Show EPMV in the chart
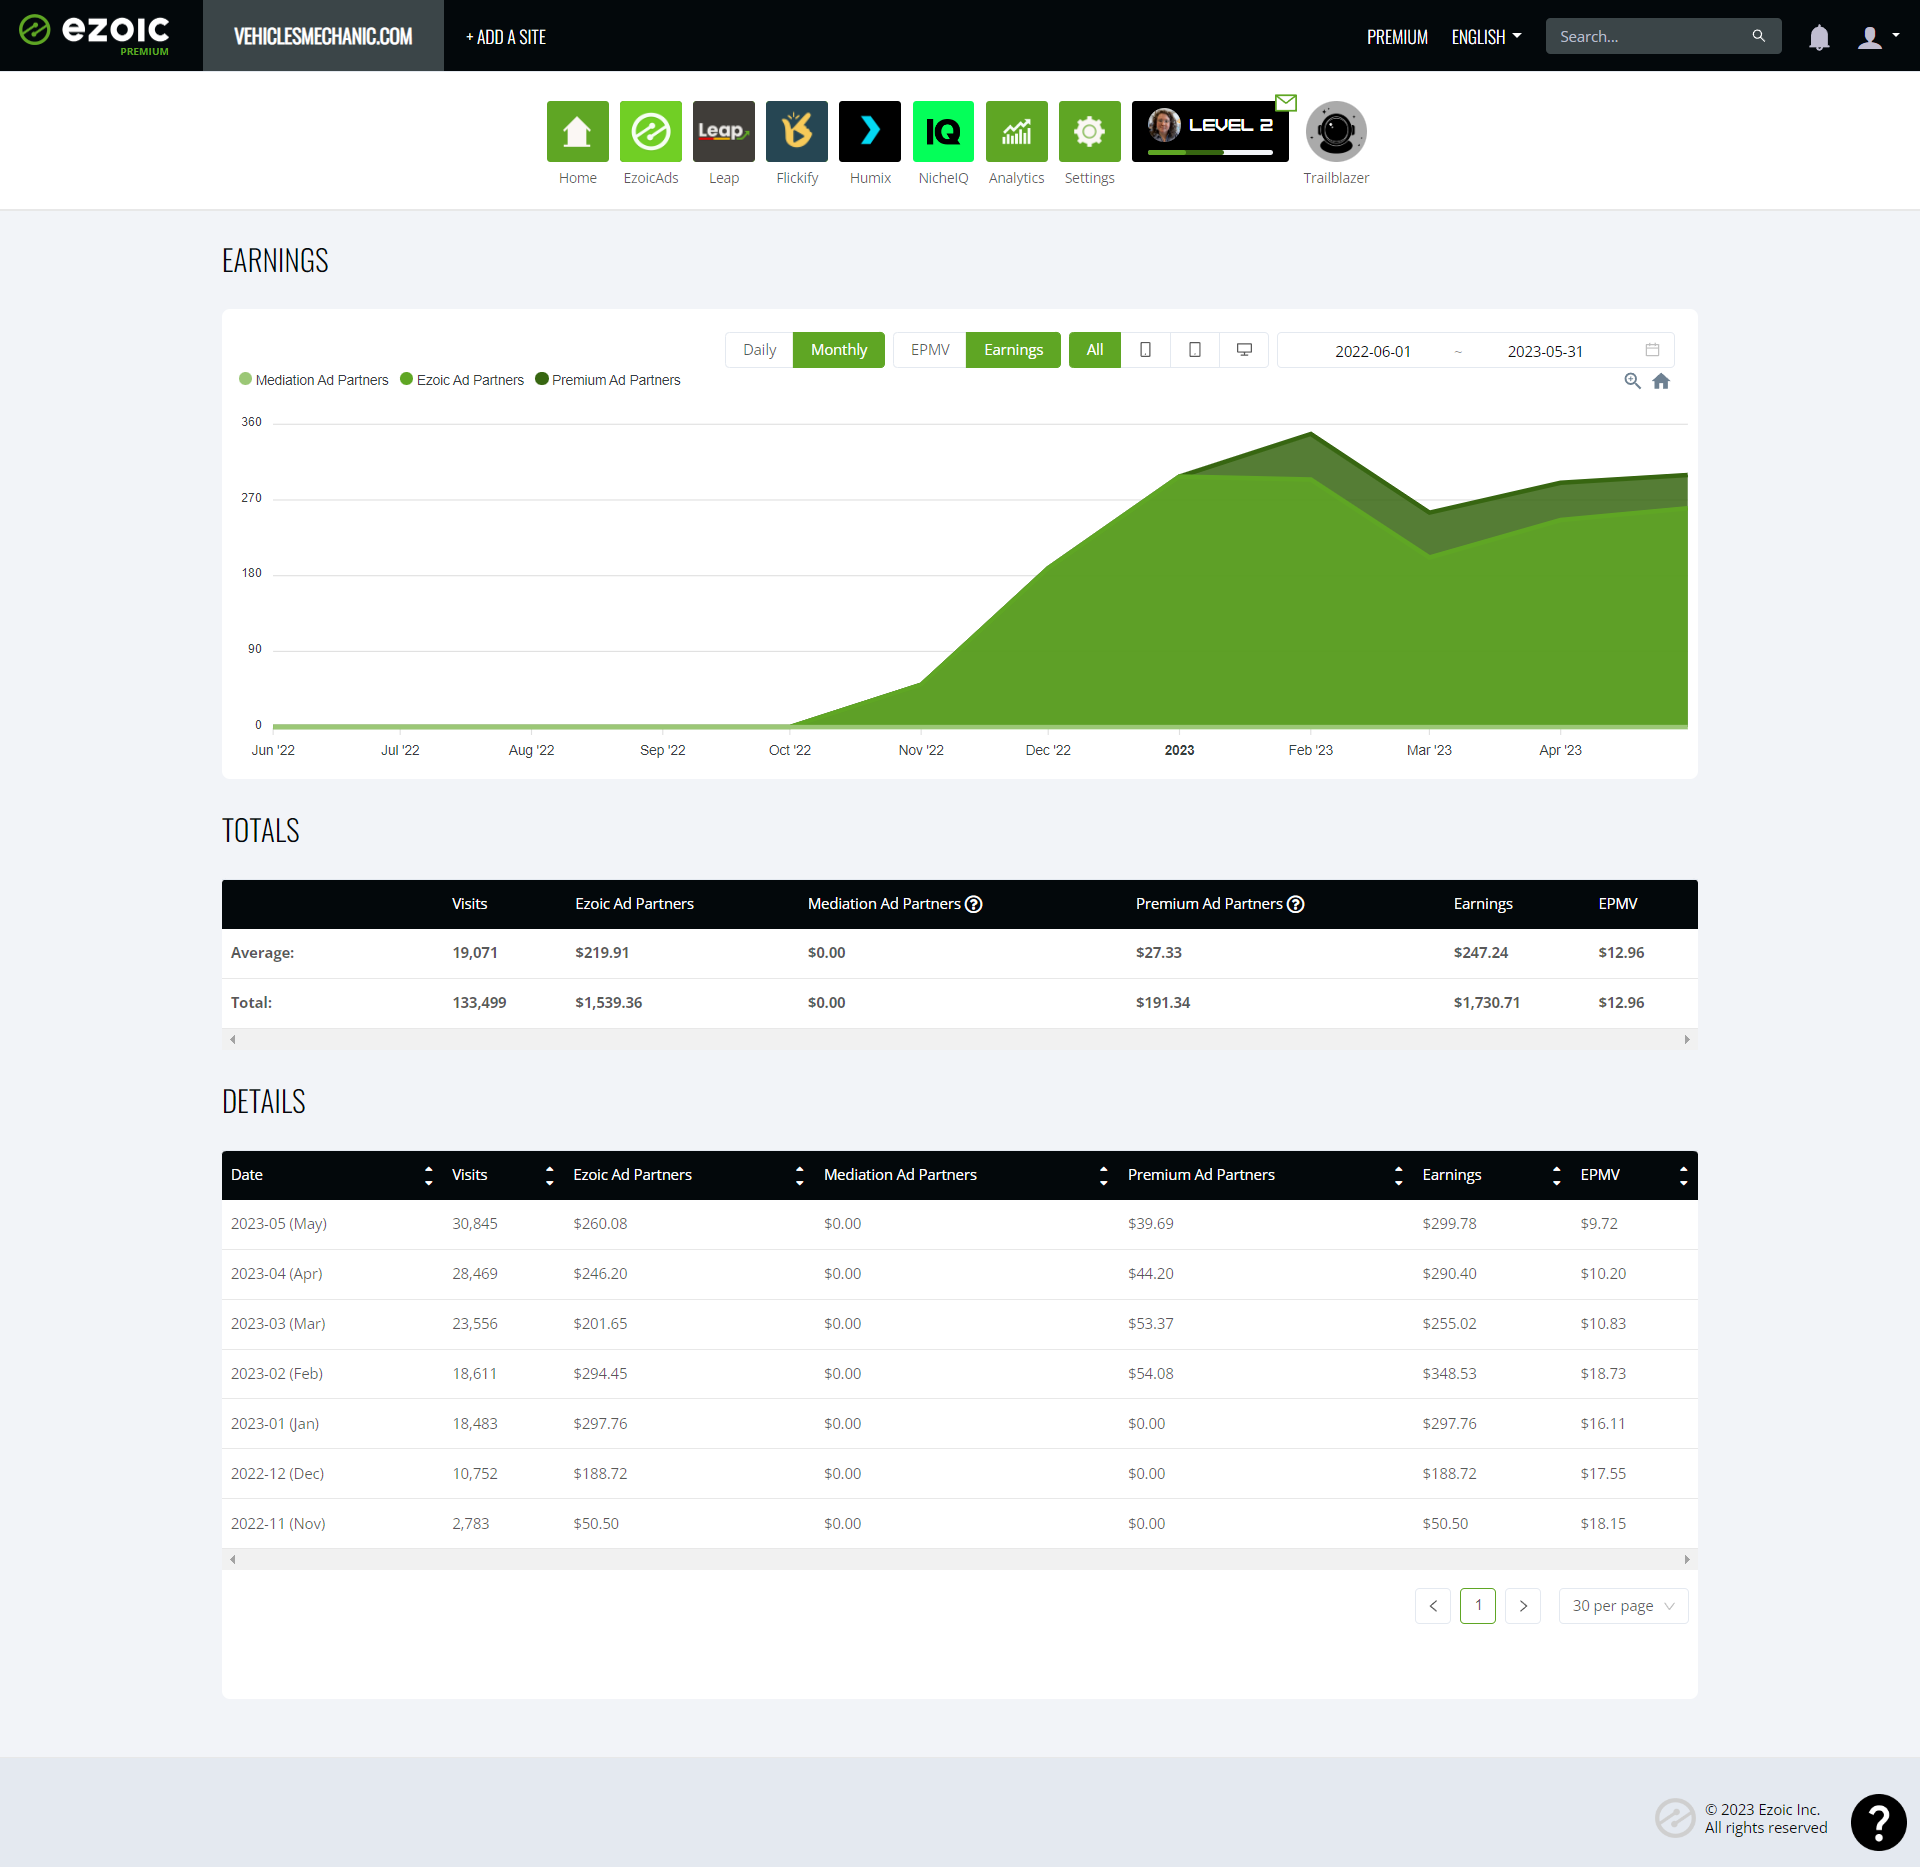This screenshot has width=1920, height=1867. tap(930, 350)
